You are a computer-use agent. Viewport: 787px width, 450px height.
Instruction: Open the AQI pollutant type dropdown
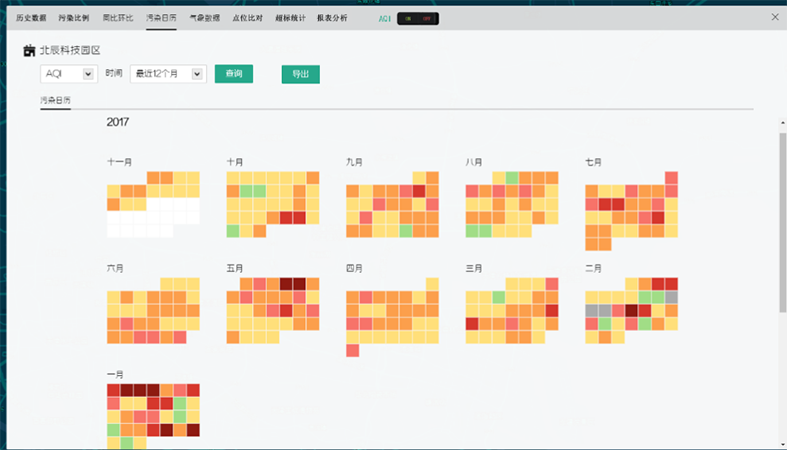click(68, 74)
